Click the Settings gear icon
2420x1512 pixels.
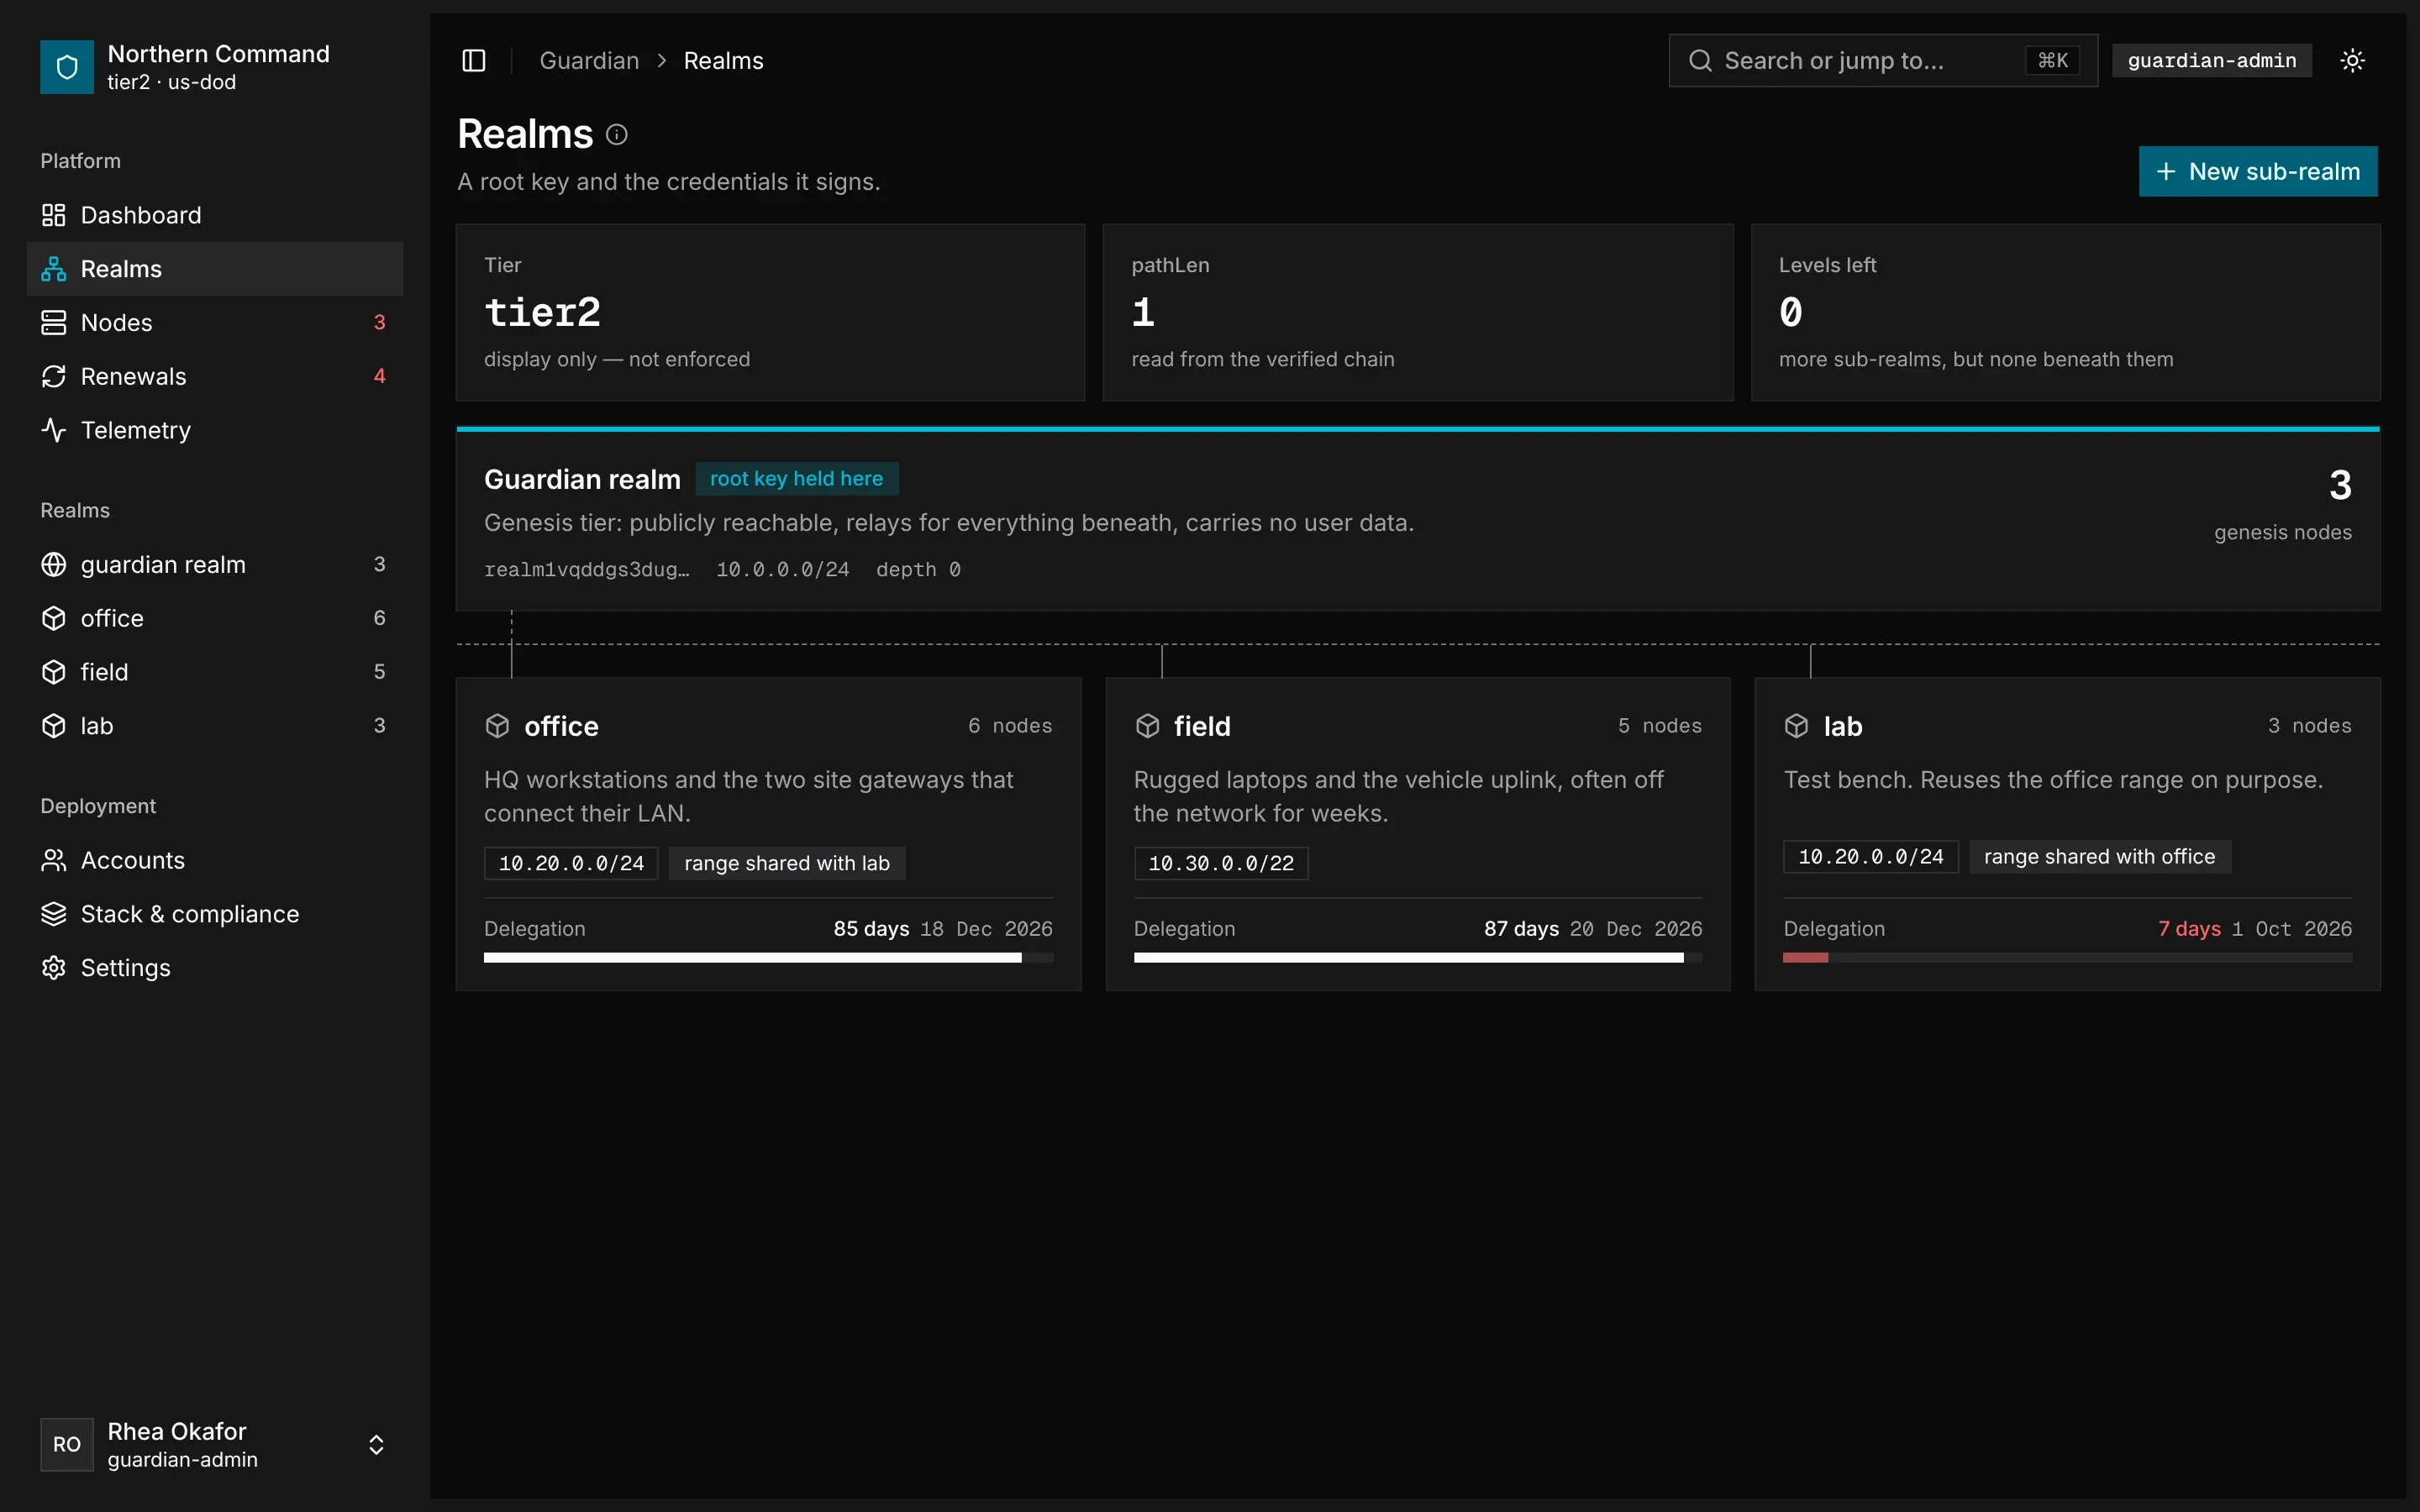54,968
